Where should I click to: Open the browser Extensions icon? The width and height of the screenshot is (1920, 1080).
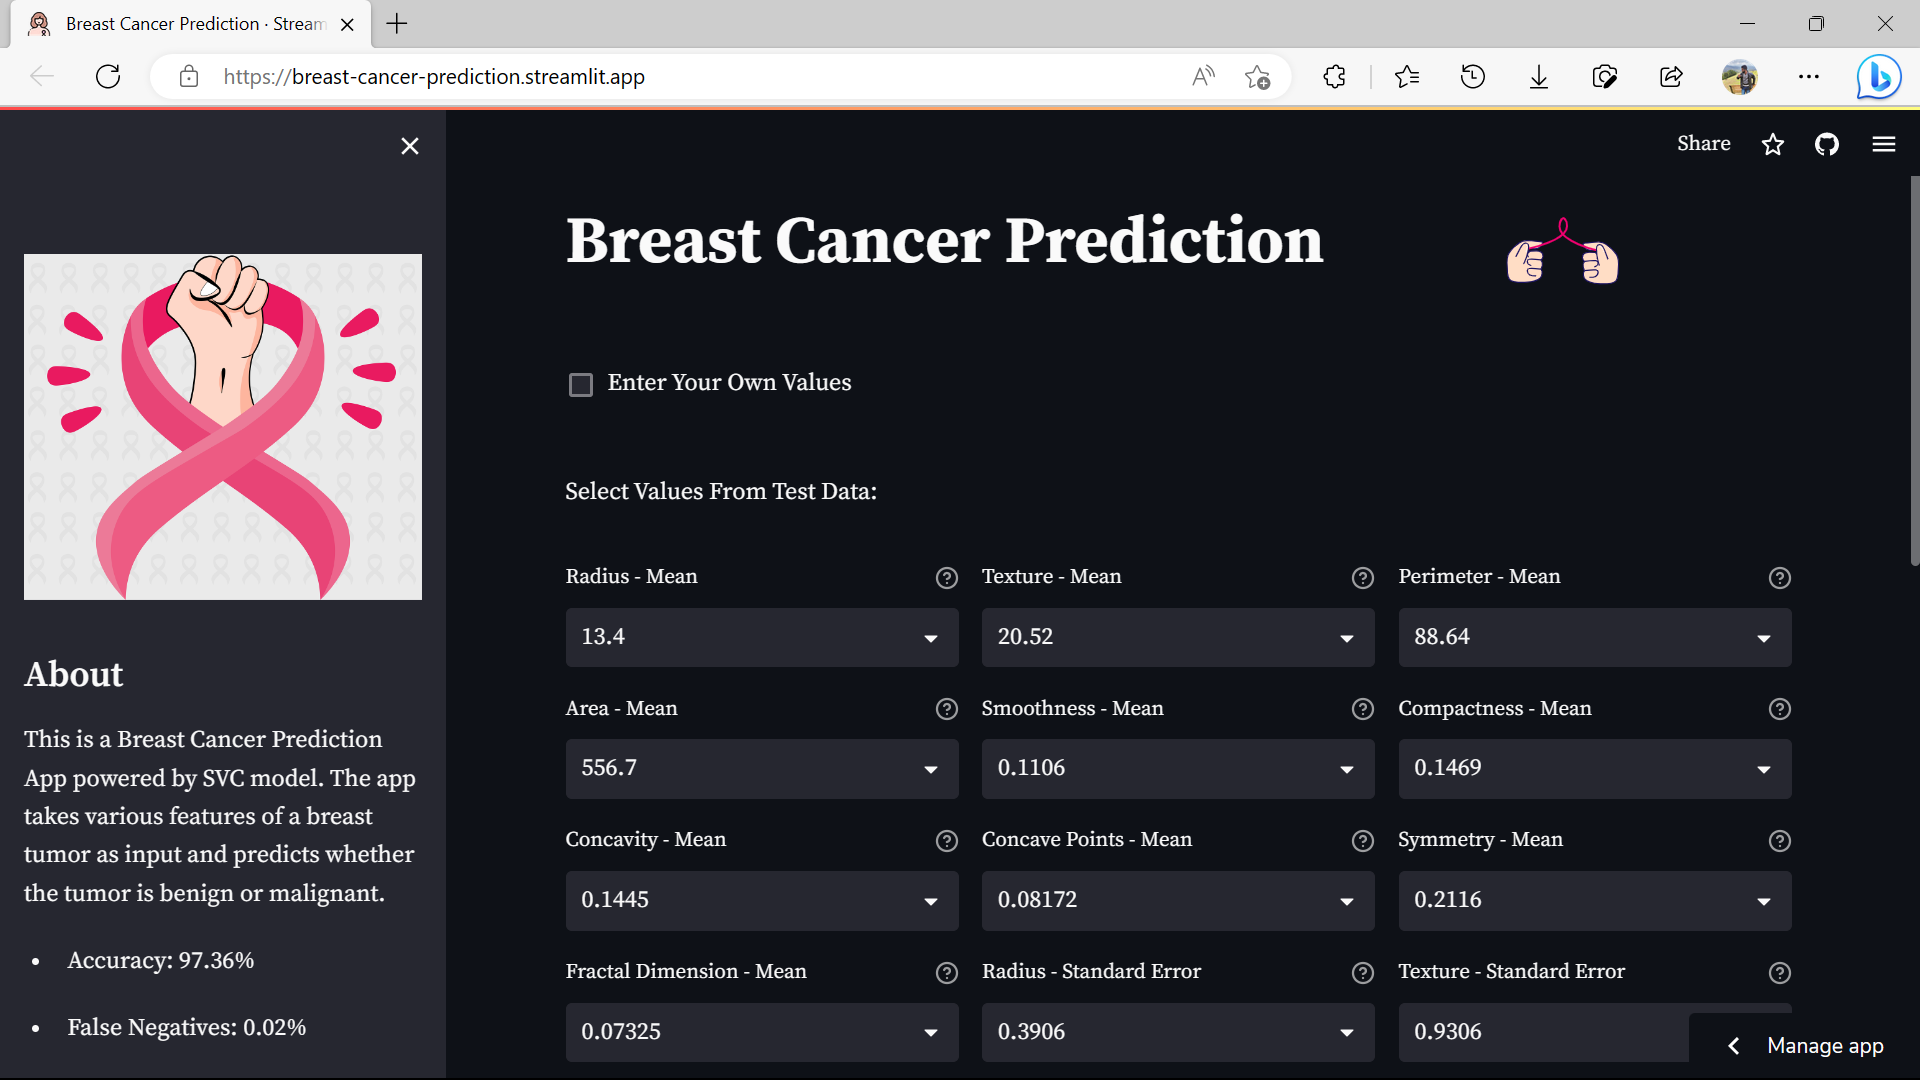coord(1334,76)
